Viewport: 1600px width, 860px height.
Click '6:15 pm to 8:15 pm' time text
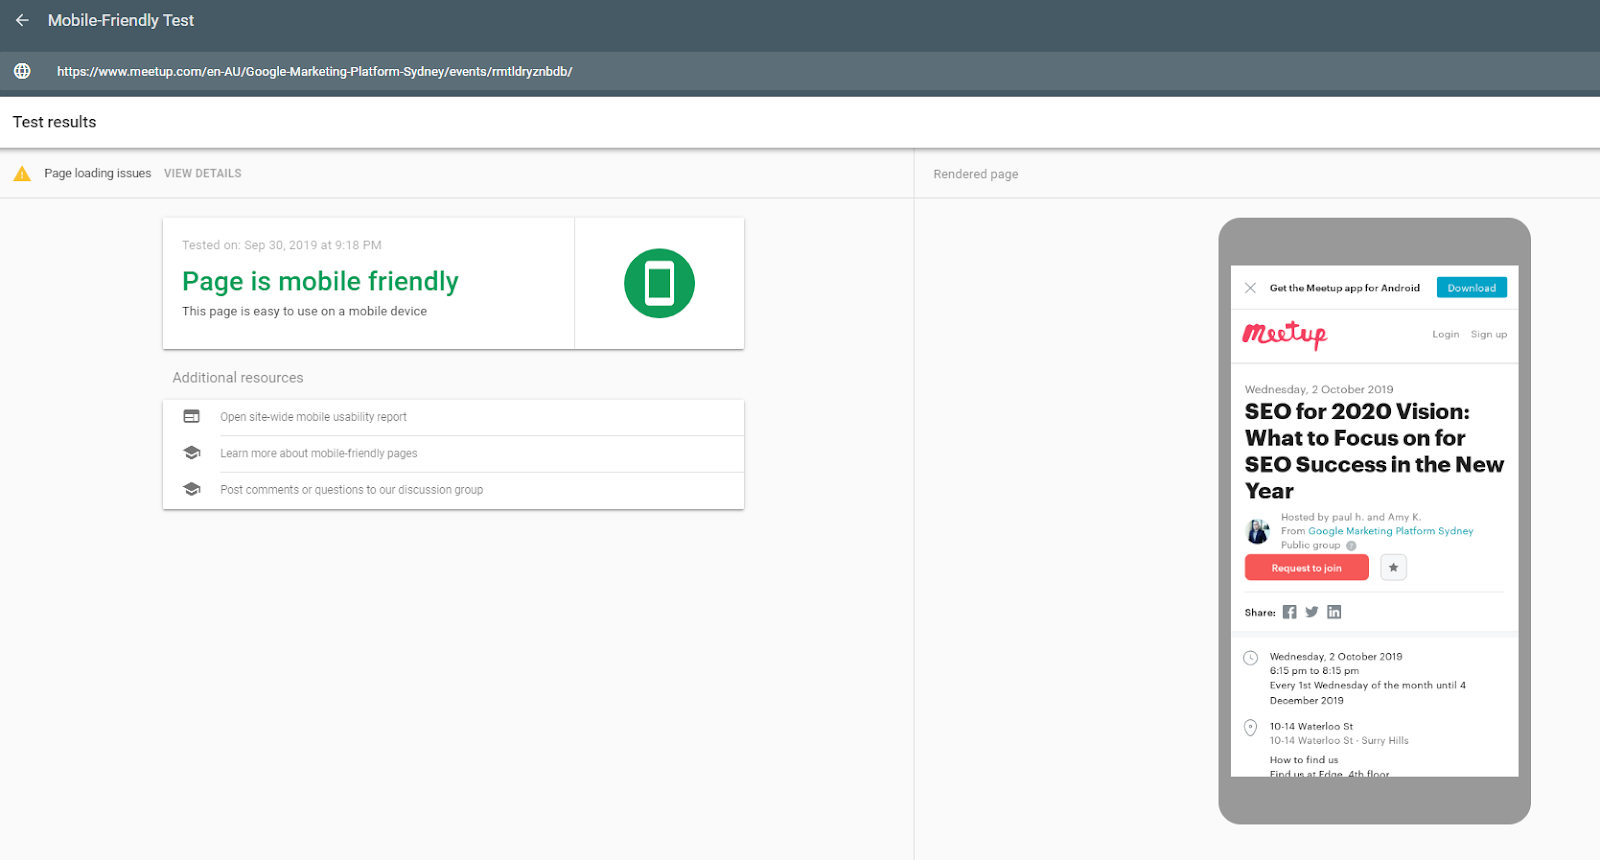[1314, 671]
